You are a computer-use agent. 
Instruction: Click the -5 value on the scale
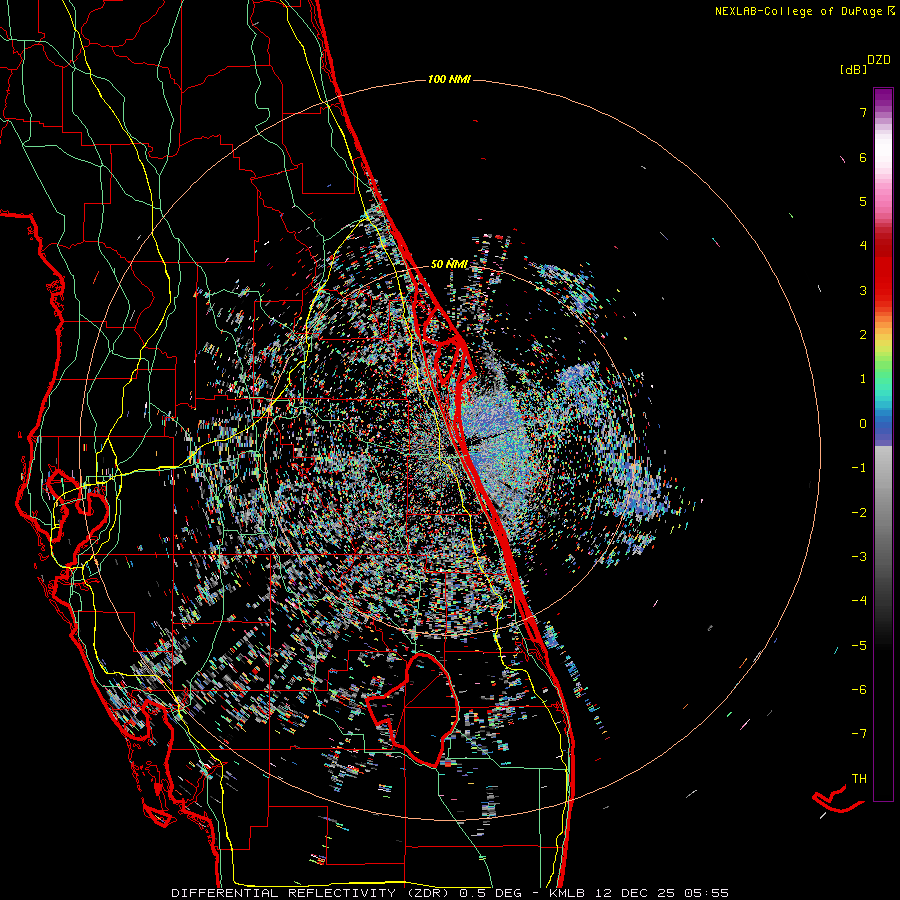coord(859,645)
